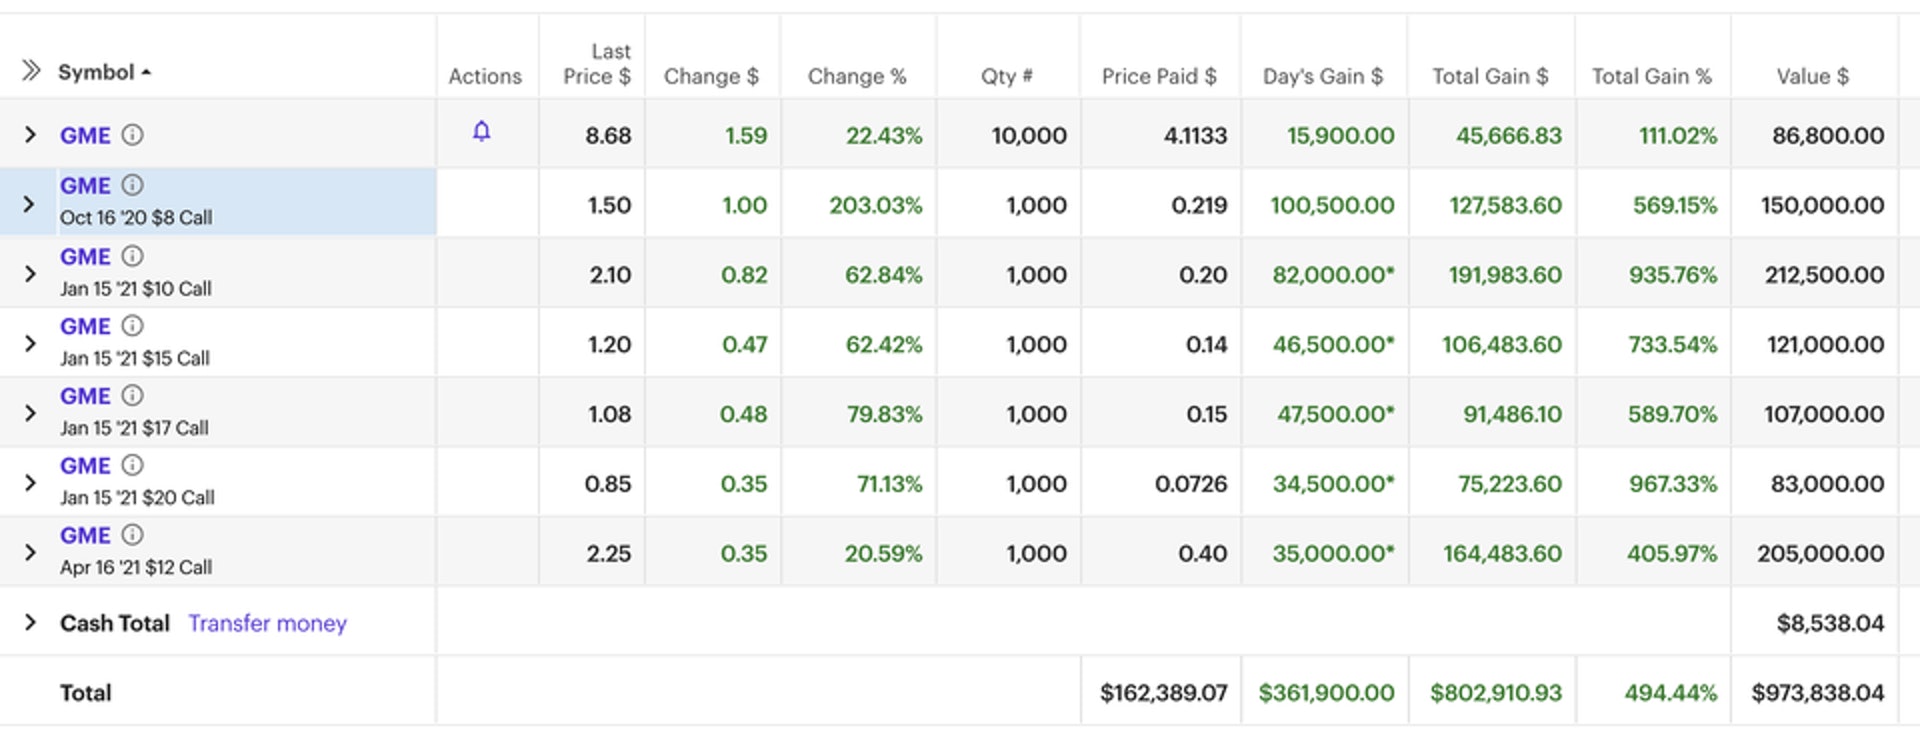The height and width of the screenshot is (744, 1920).
Task: Expand the Apr 16 '21 $12 Call row
Action: 30,553
